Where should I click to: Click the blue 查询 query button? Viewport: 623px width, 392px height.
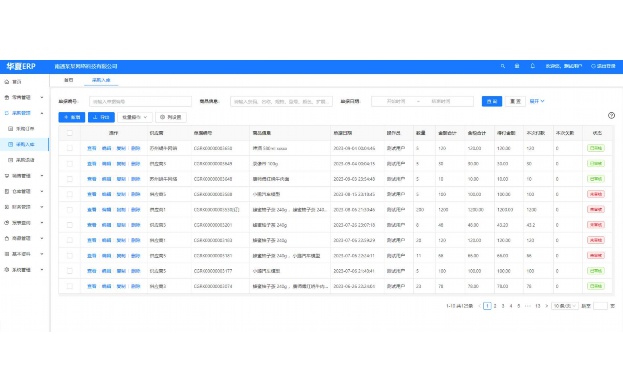(492, 101)
